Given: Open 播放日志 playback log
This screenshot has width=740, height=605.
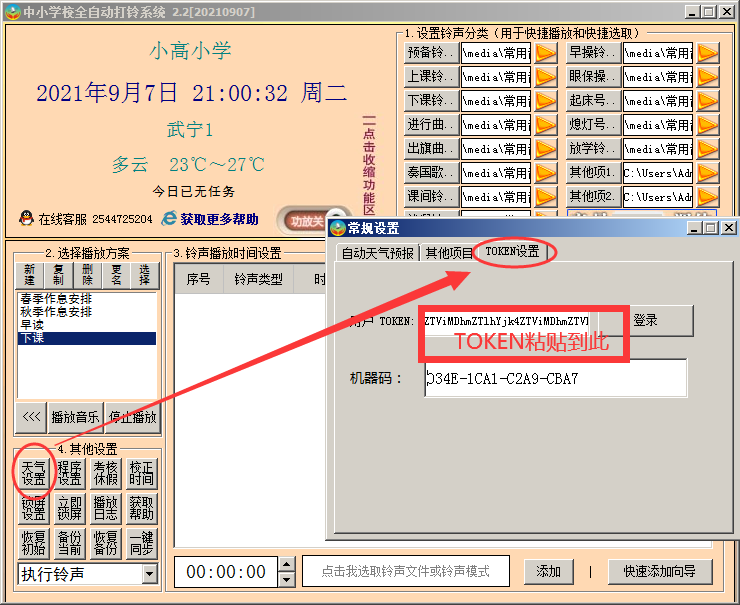Looking at the screenshot, I should point(106,508).
